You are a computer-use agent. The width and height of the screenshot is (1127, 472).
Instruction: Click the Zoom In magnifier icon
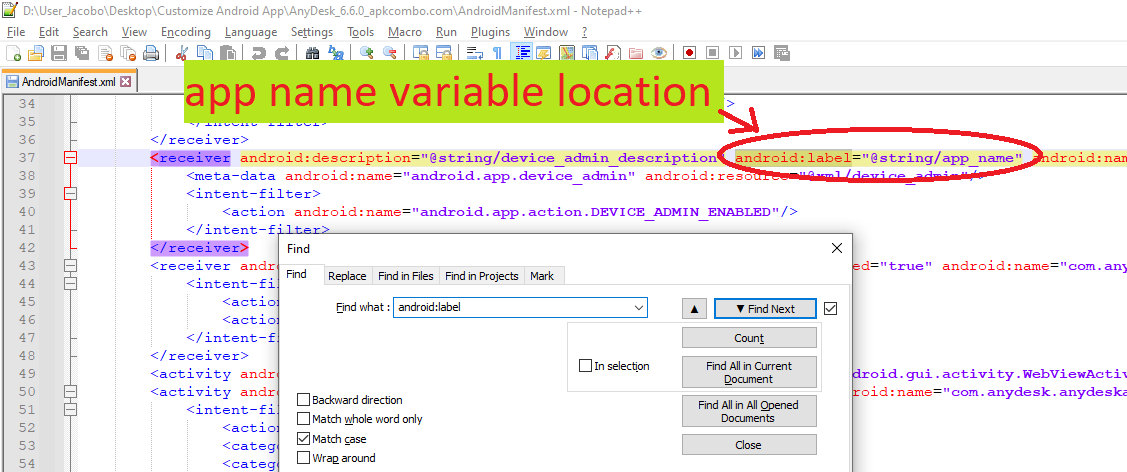367,53
